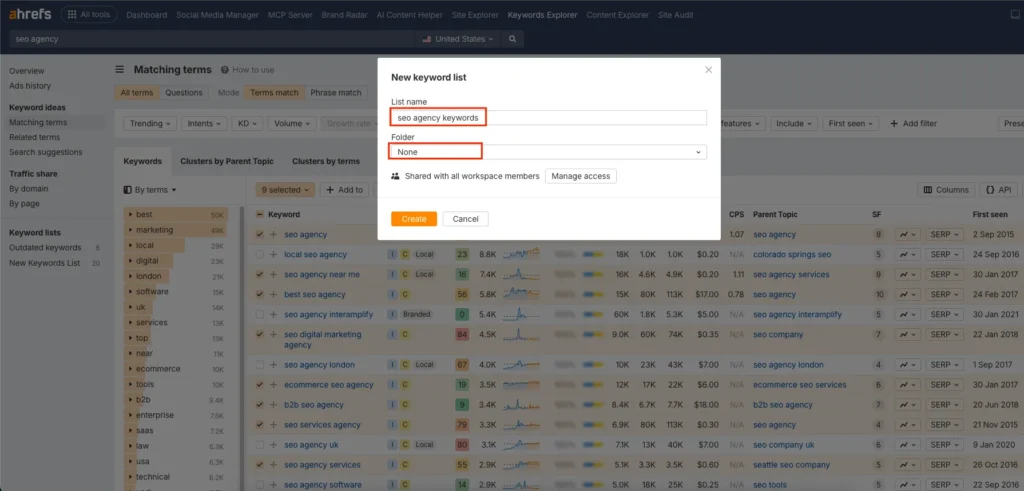Switch to Clusters by terms tab
This screenshot has width=1024, height=491.
(x=326, y=161)
